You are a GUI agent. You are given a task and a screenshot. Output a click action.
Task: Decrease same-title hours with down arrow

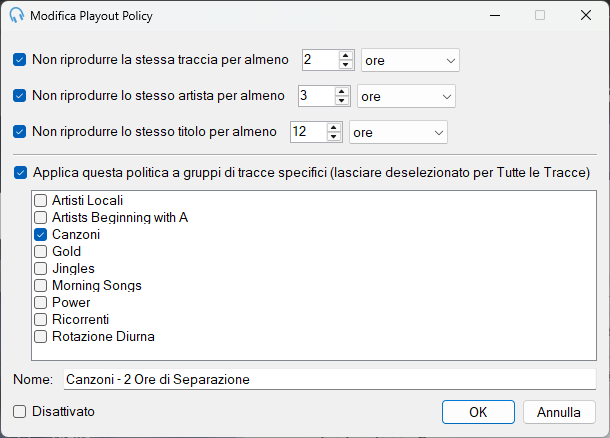(x=333, y=137)
